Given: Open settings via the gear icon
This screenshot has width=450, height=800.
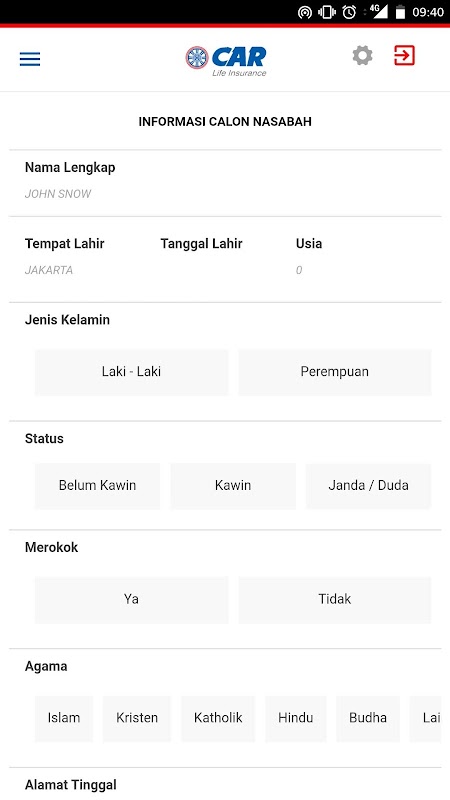Looking at the screenshot, I should point(362,55).
